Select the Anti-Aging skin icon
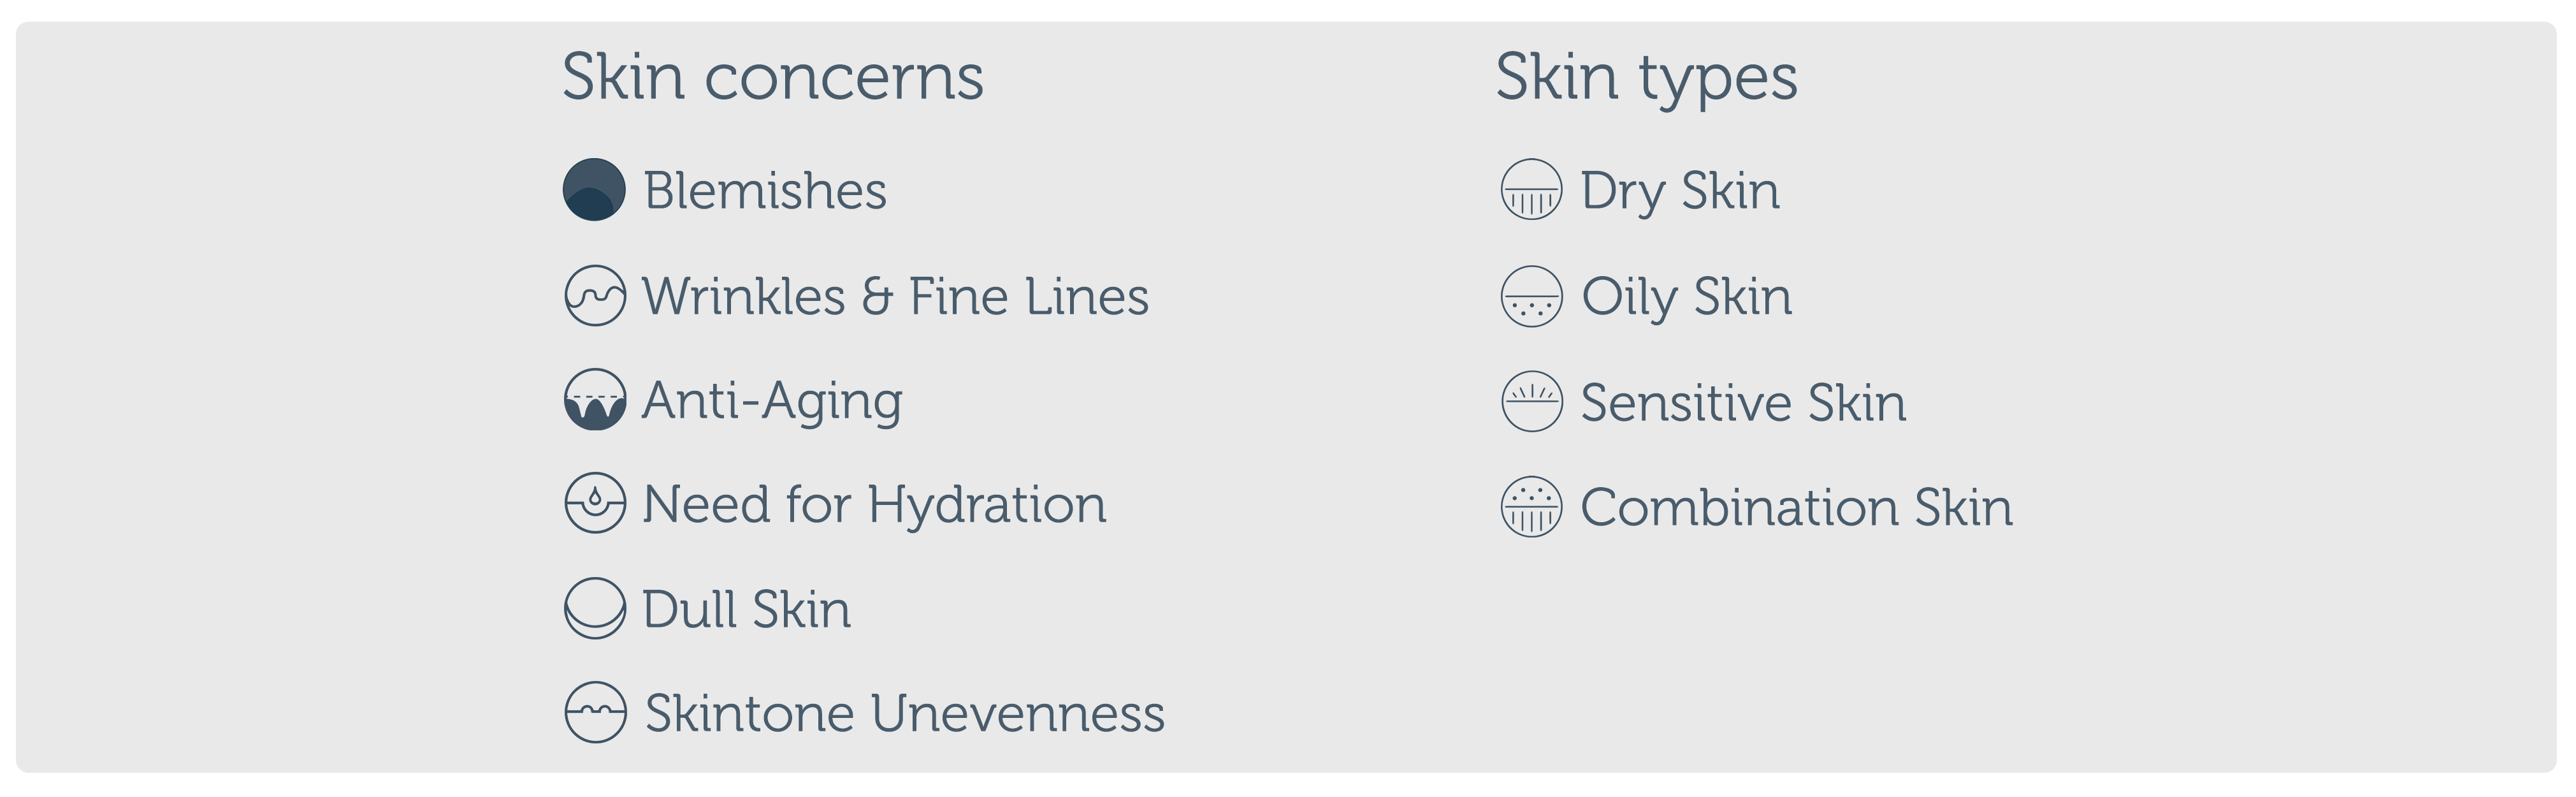 [595, 400]
